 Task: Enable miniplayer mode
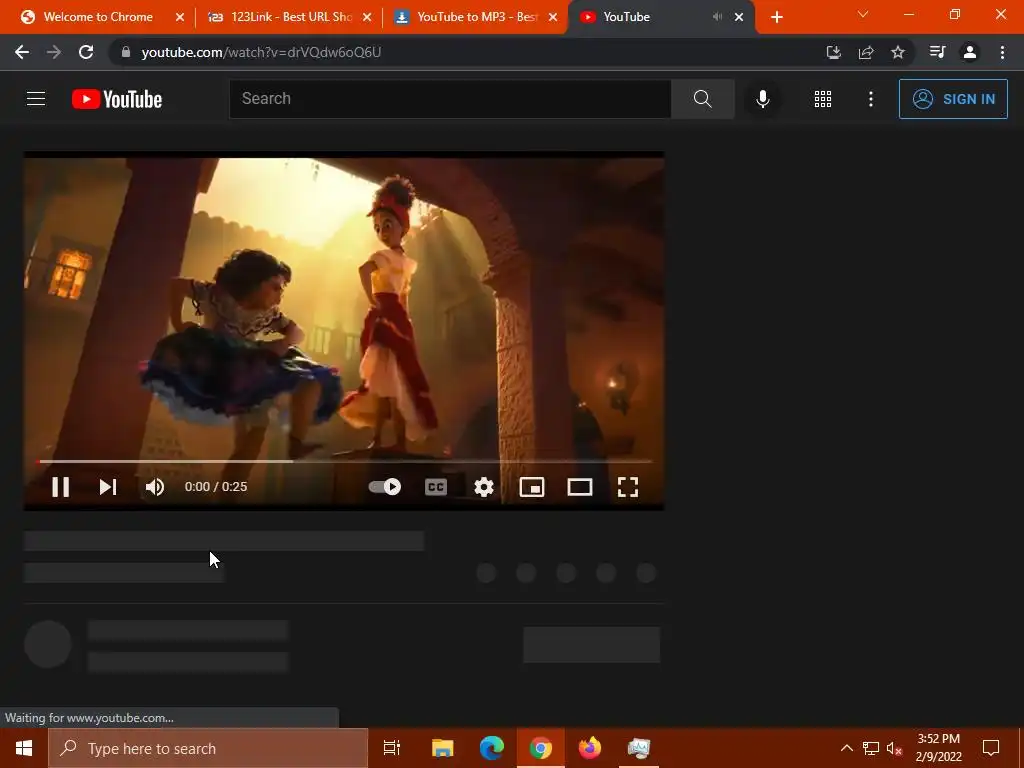532,487
